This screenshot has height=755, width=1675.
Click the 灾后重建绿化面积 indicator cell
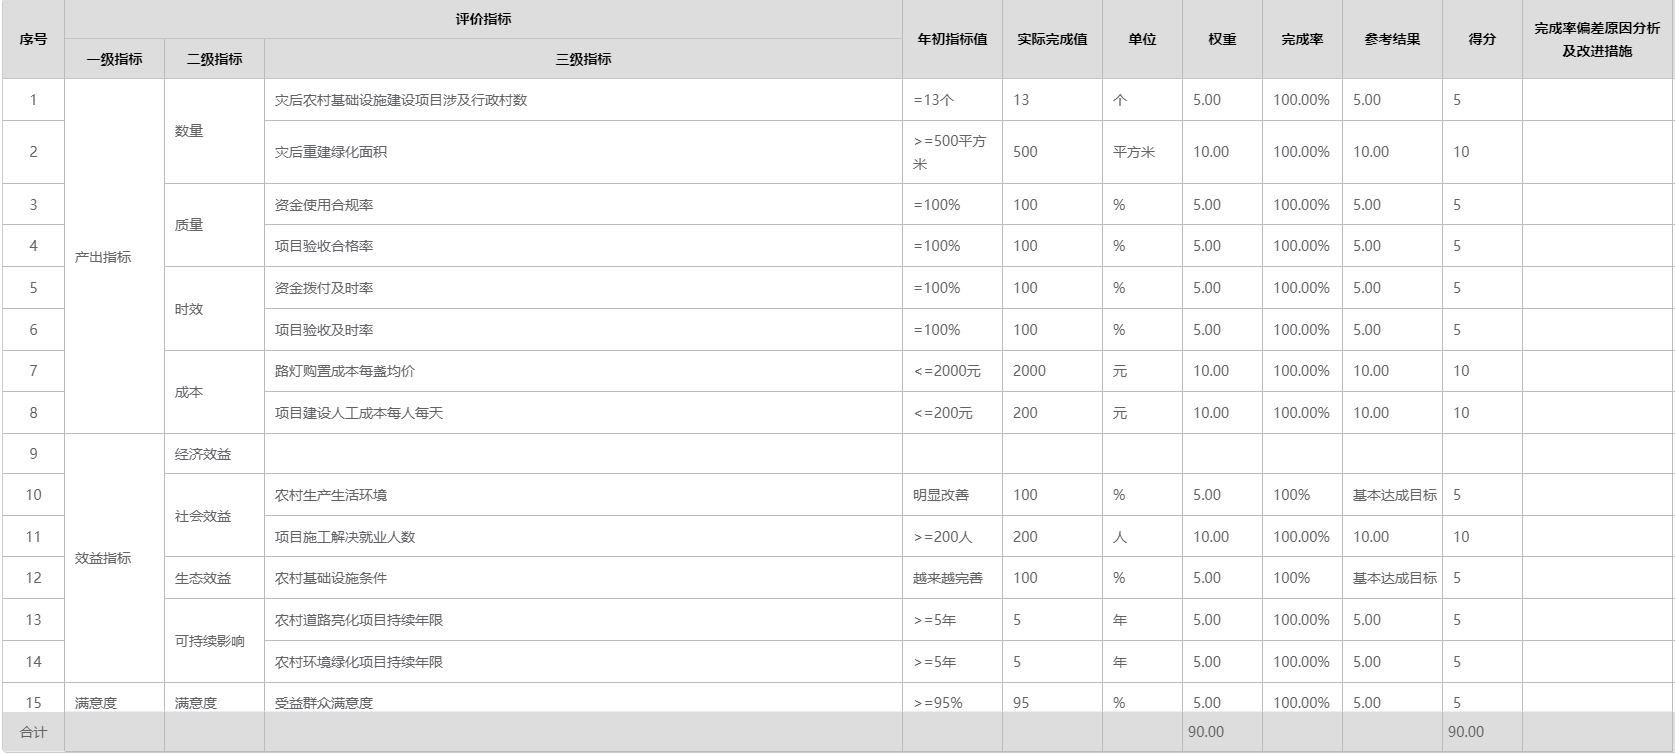331,152
